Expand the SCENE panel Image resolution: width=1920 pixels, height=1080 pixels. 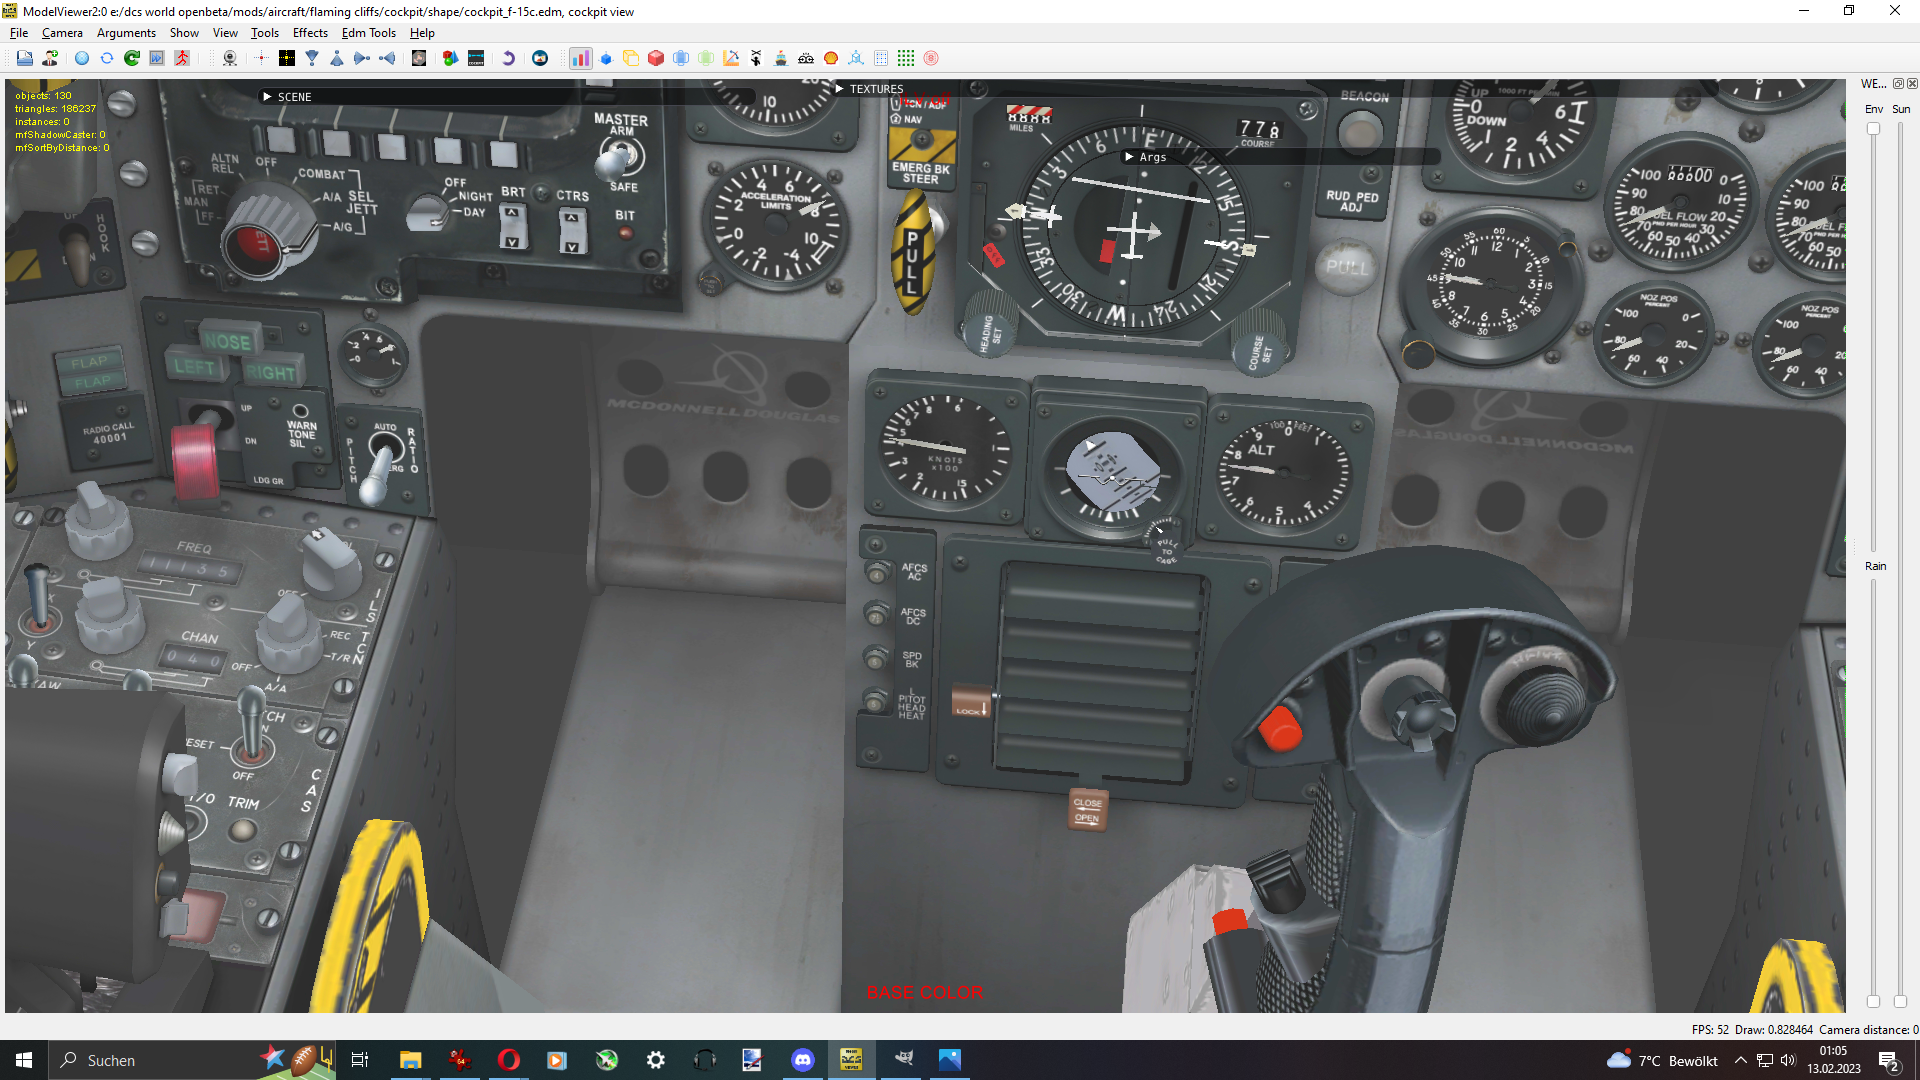coord(267,97)
